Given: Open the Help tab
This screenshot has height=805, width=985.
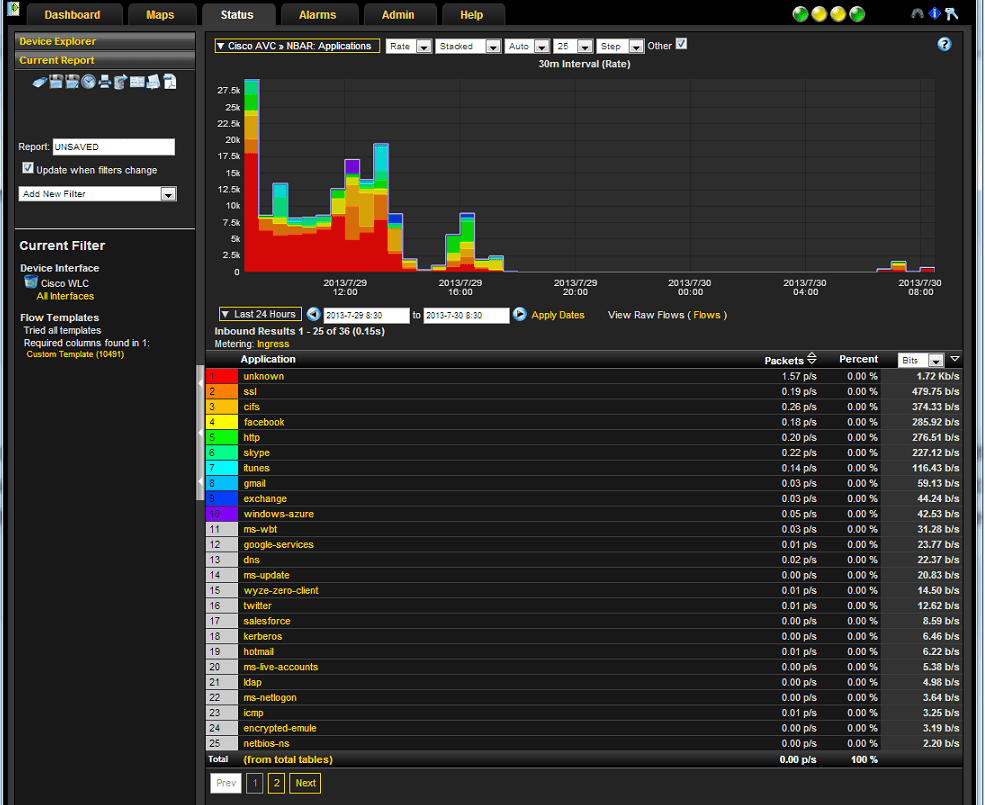Looking at the screenshot, I should (472, 14).
